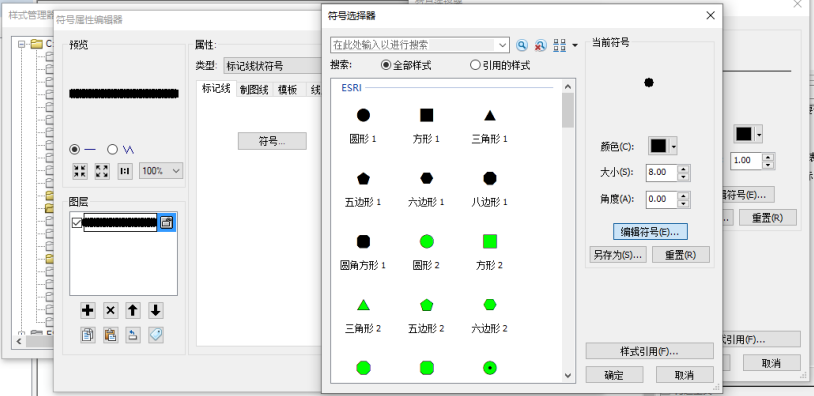Viewport: 814px width, 396px height.
Task: Select the 圆形 1 black circle symbol
Action: tap(363, 115)
